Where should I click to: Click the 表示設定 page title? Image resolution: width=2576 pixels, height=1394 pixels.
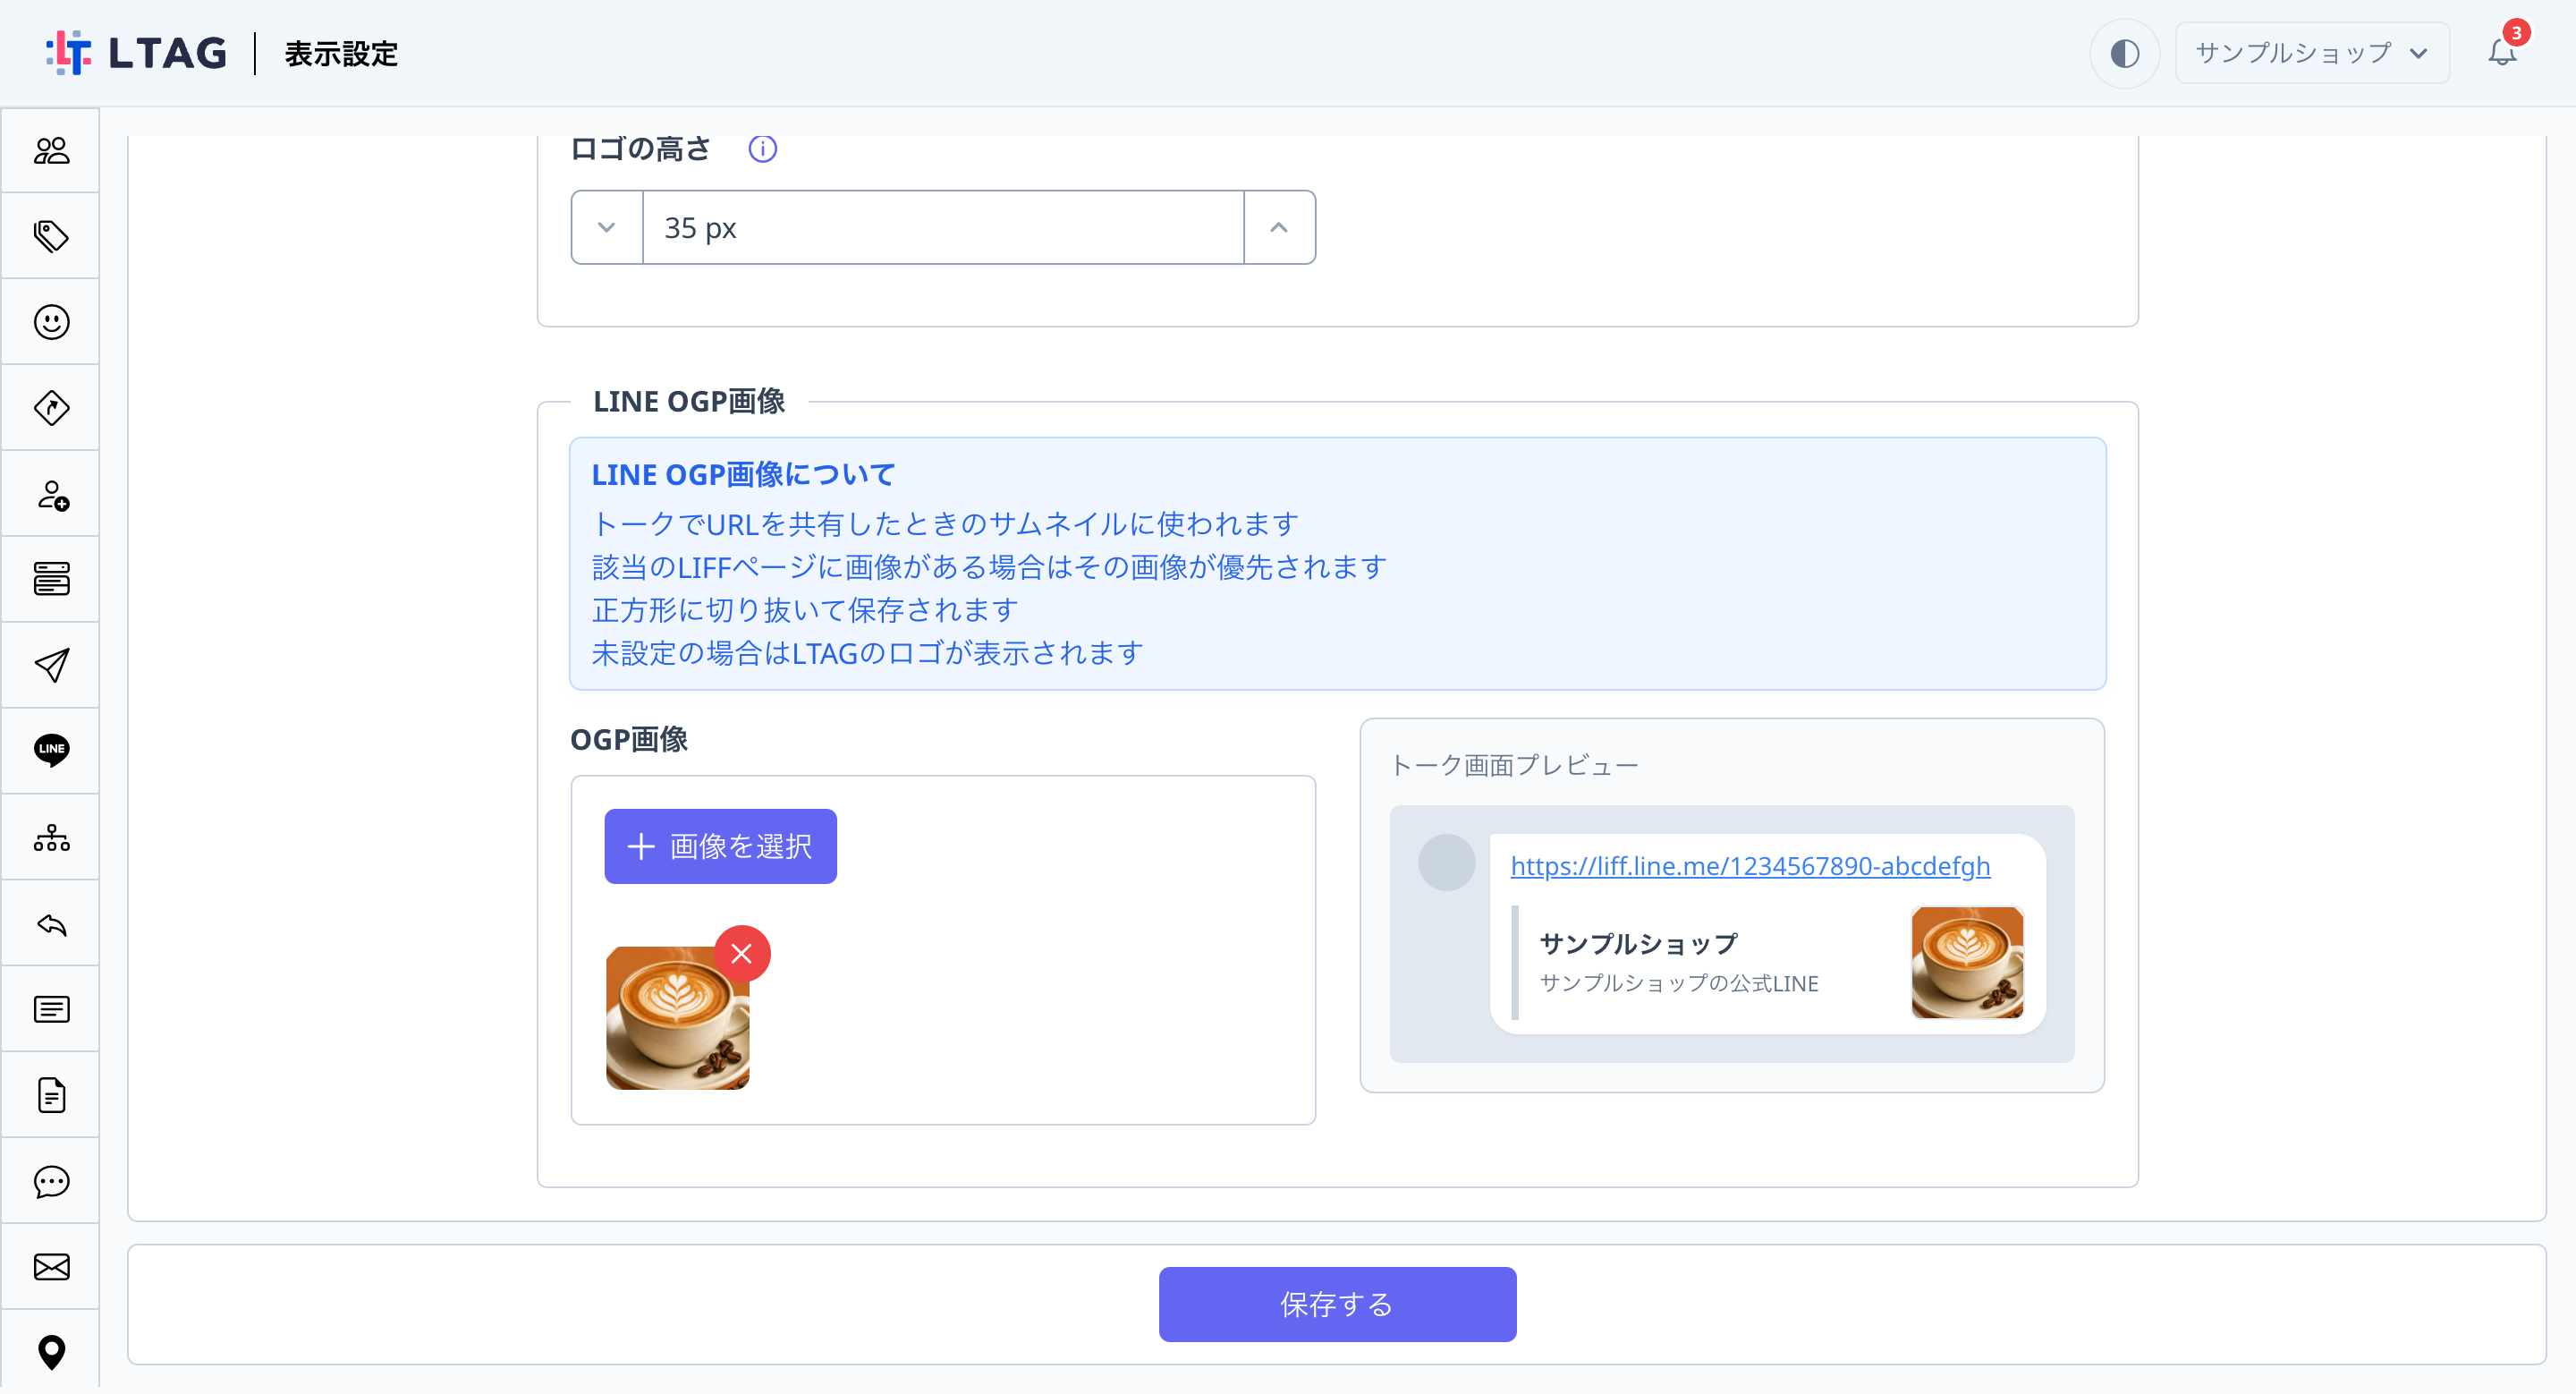[341, 53]
